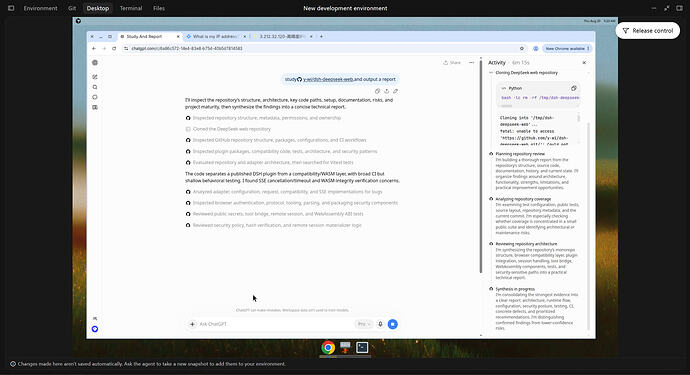Screen dimensions: 690x375
Task: Switch to What is my IP address tab
Action: point(215,37)
